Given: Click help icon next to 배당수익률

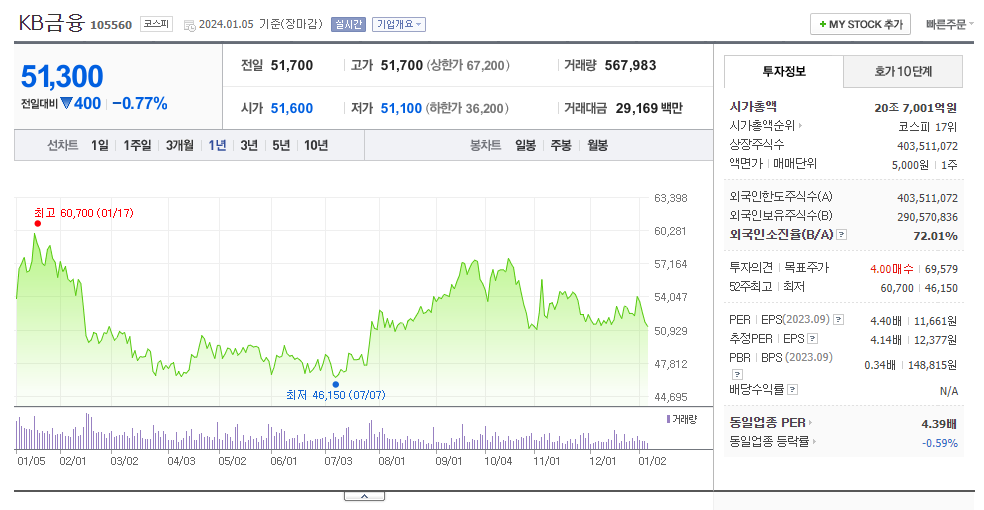Looking at the screenshot, I should 793,390.
